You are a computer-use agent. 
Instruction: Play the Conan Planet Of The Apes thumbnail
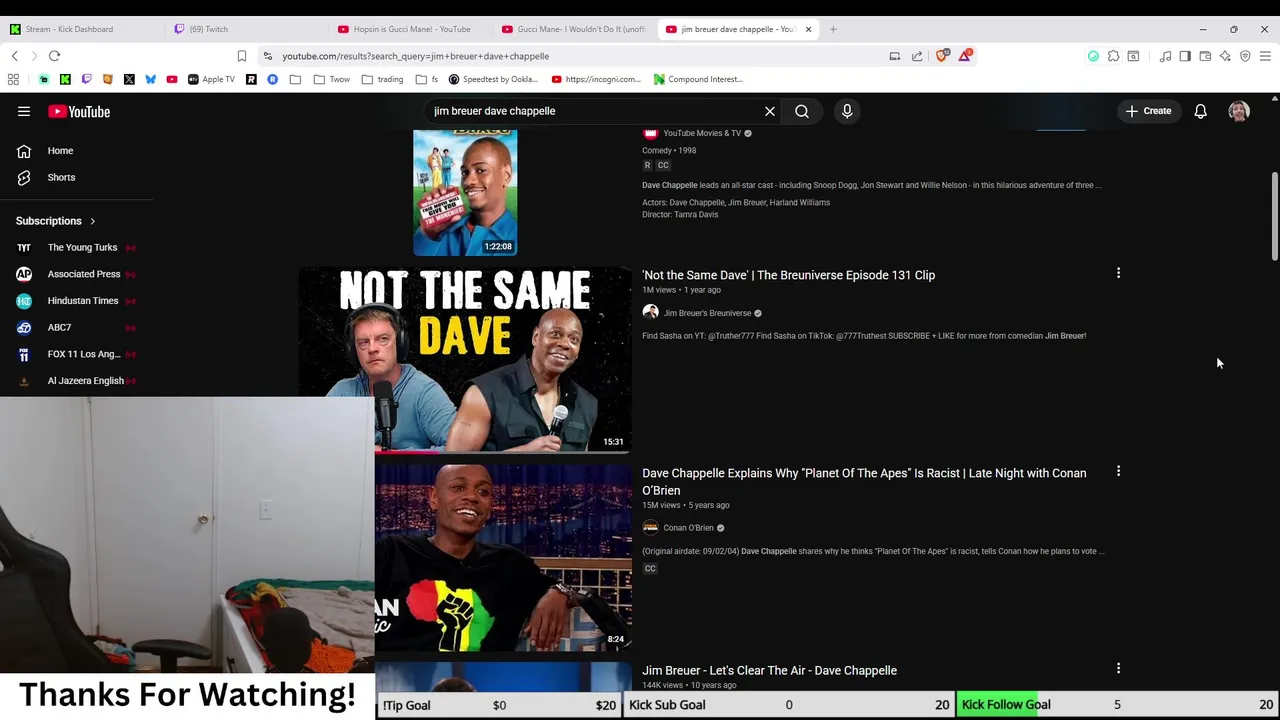[503, 557]
